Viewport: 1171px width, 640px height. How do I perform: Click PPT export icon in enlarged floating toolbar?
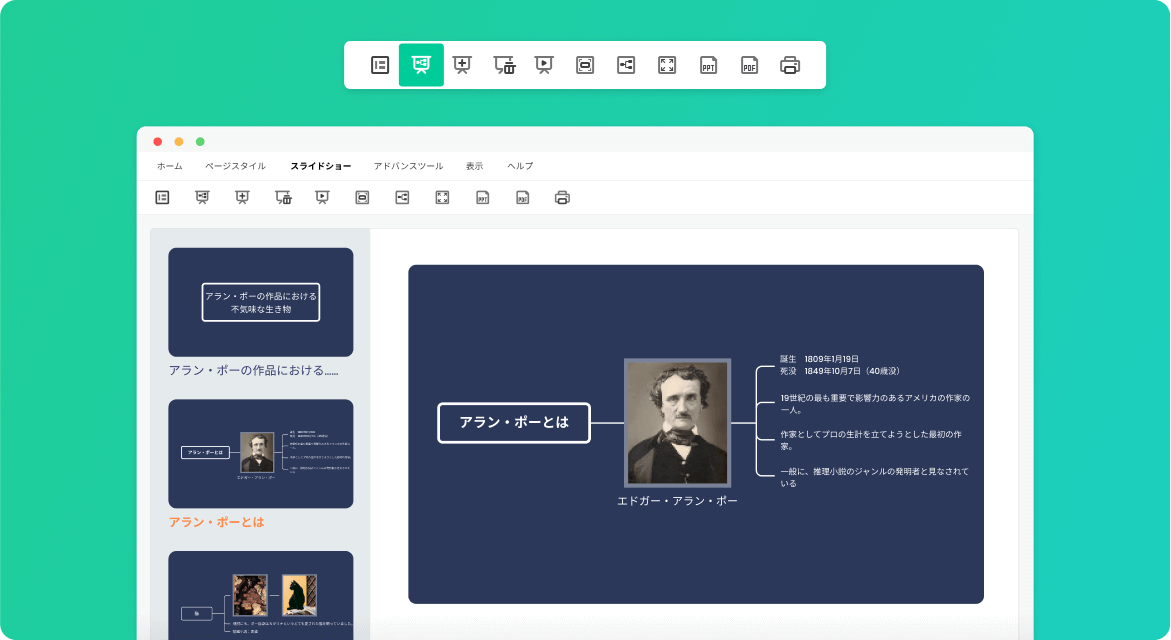[708, 65]
